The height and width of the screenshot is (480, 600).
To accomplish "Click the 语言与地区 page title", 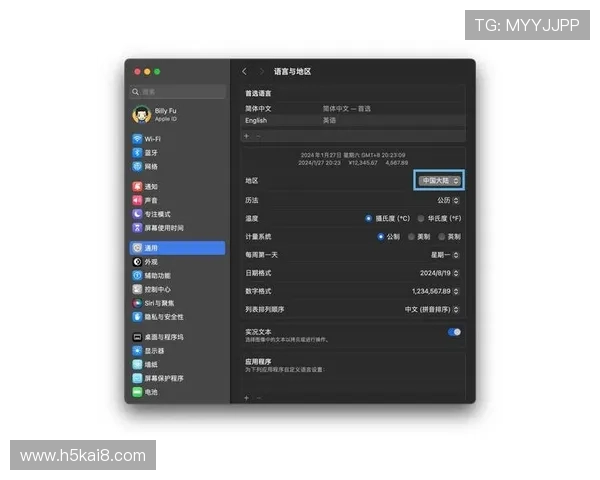I will (x=292, y=72).
